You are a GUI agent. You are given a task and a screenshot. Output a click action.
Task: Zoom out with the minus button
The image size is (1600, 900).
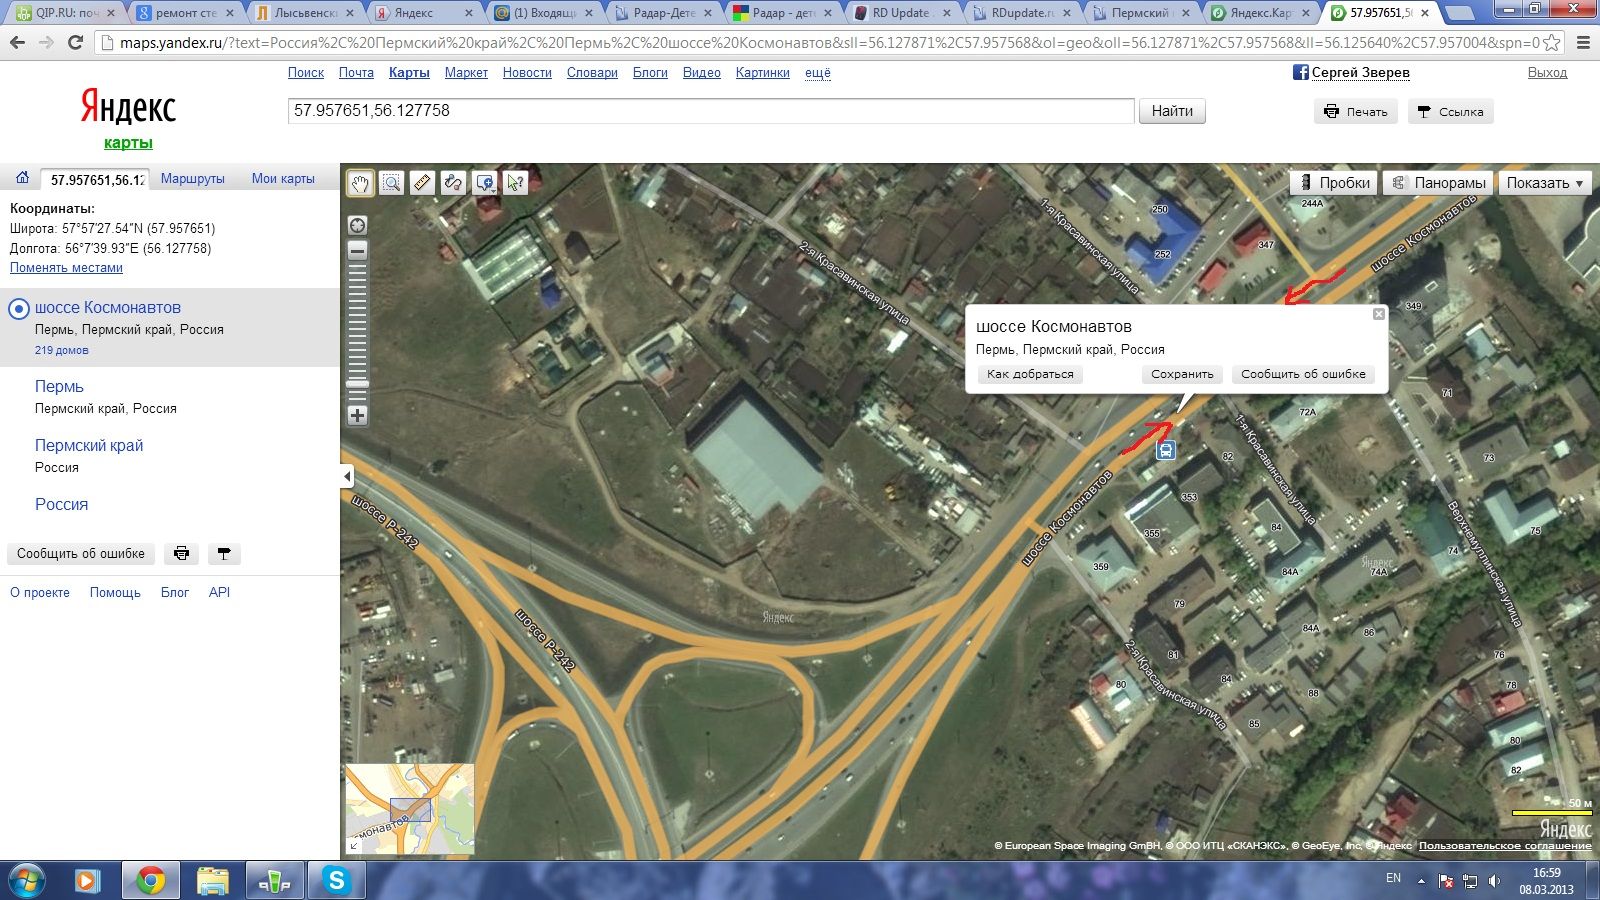(x=357, y=250)
